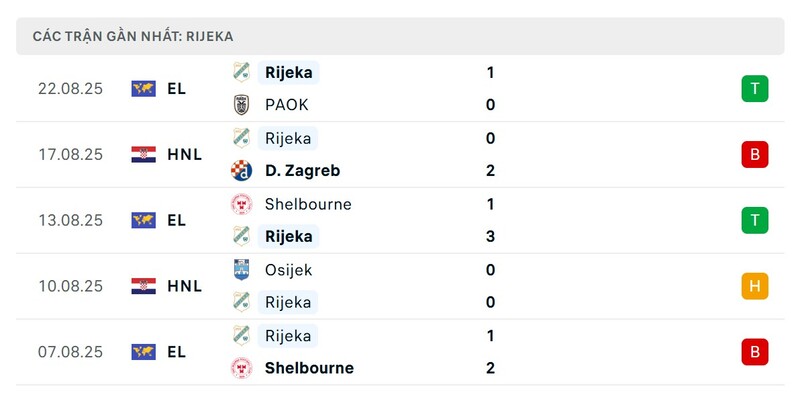The height and width of the screenshot is (401, 800).
Task: Click the PAOK club crest icon
Action: [x=241, y=105]
